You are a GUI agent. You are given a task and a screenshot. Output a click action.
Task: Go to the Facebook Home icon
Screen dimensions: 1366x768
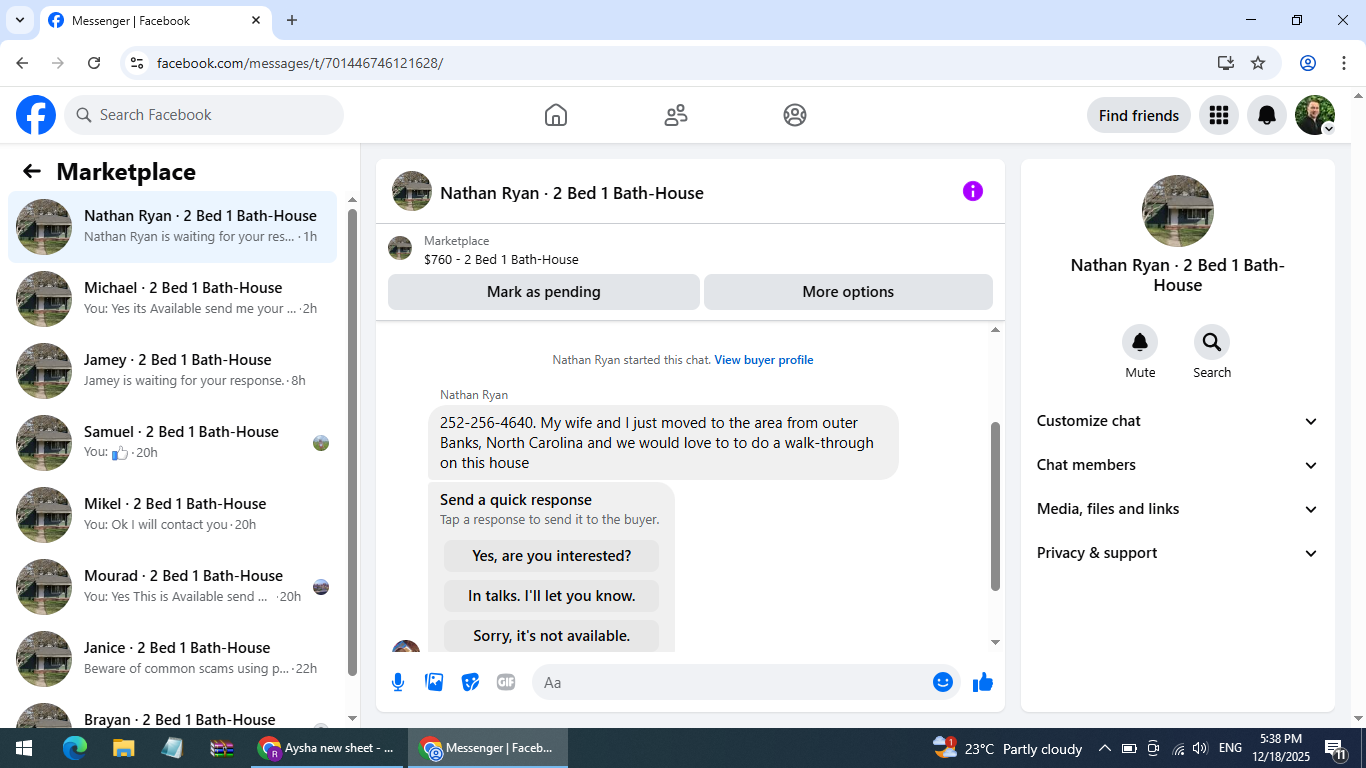[556, 115]
